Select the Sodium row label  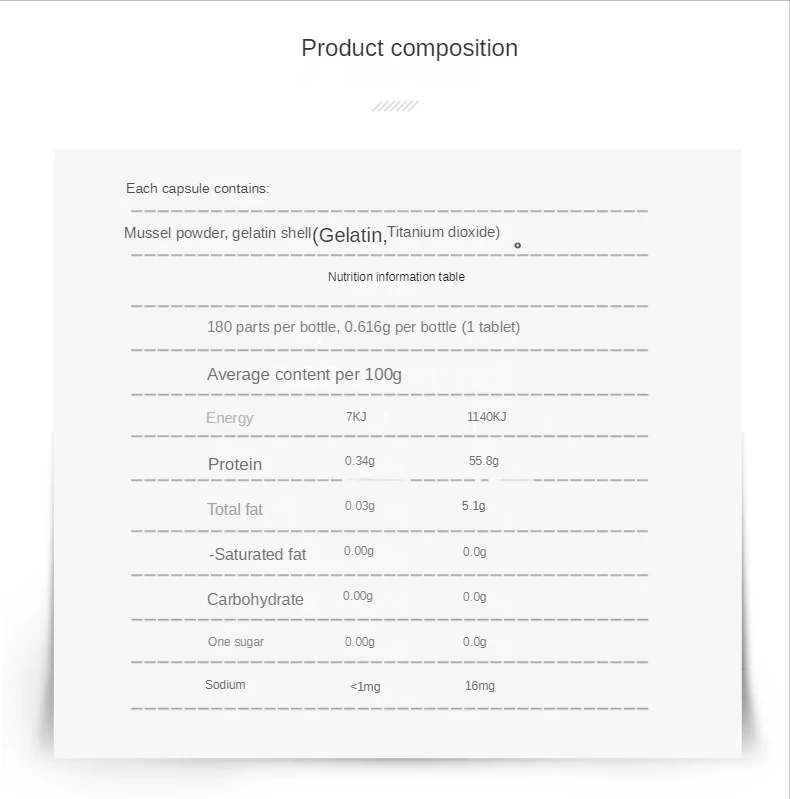click(225, 685)
